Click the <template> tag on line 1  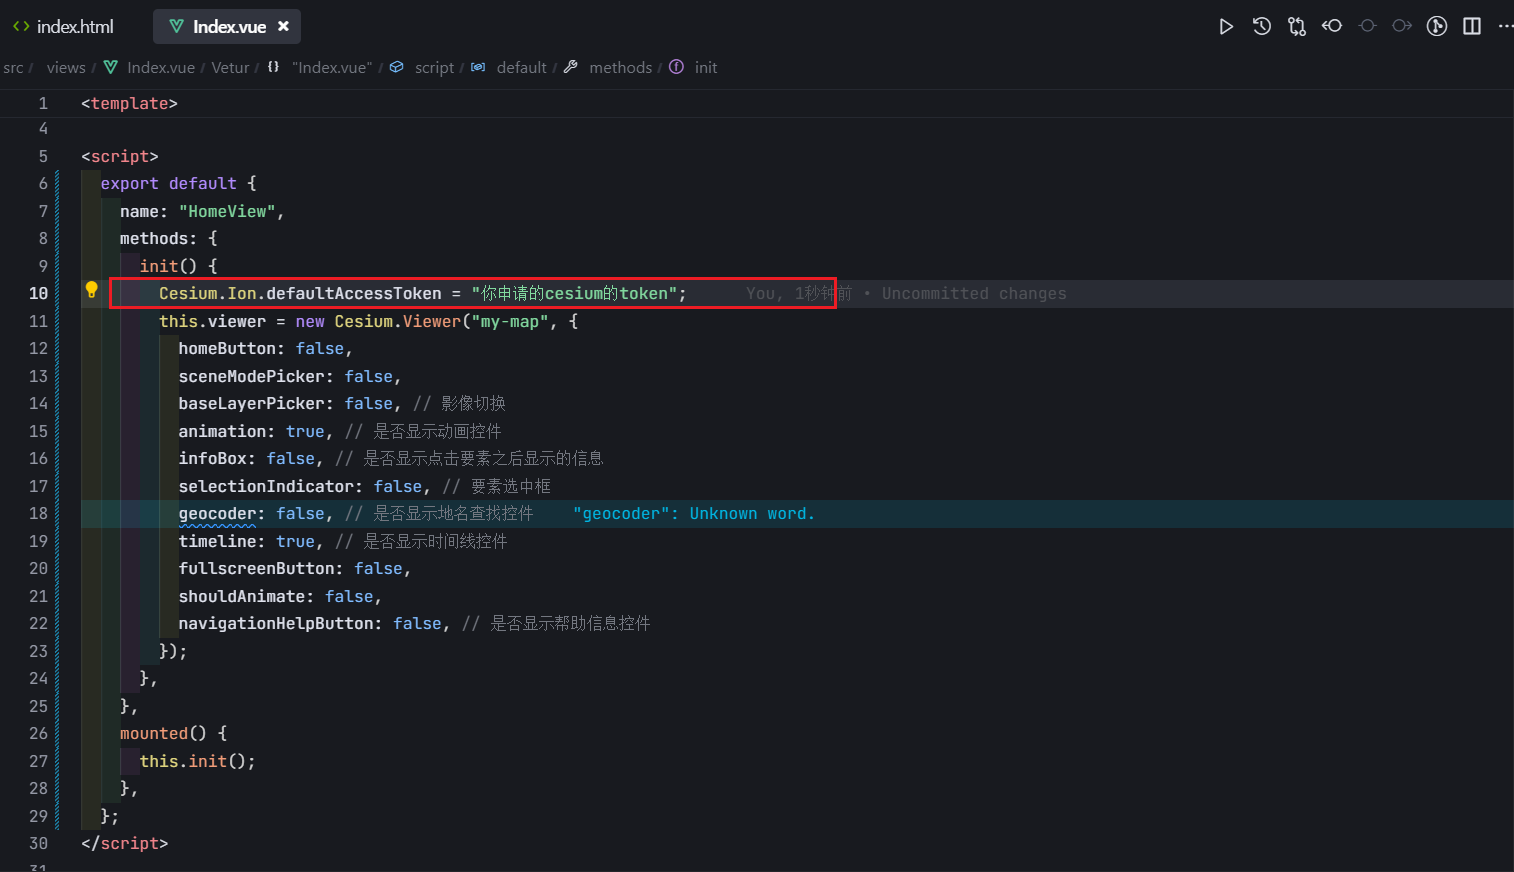tap(129, 104)
